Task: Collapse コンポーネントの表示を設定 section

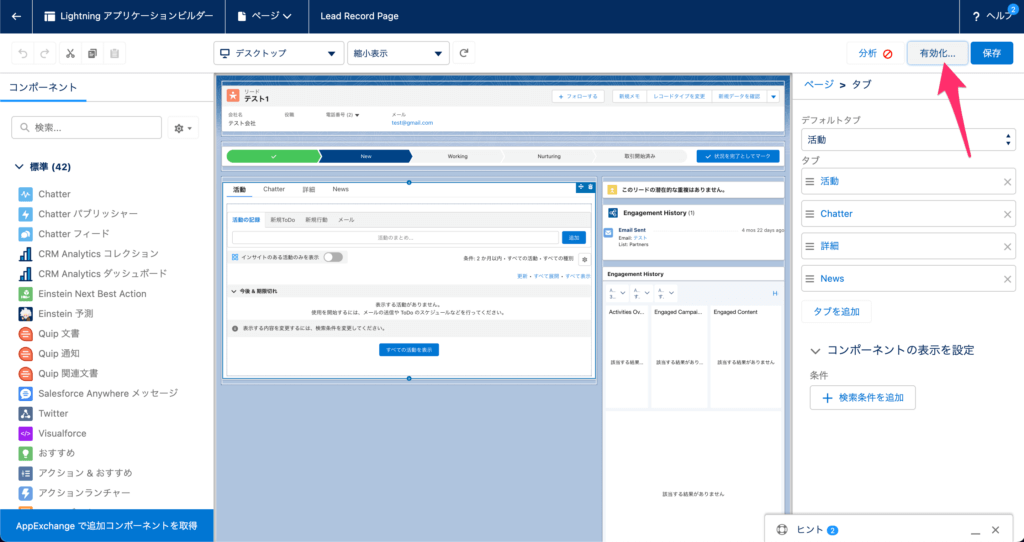Action: tap(815, 351)
